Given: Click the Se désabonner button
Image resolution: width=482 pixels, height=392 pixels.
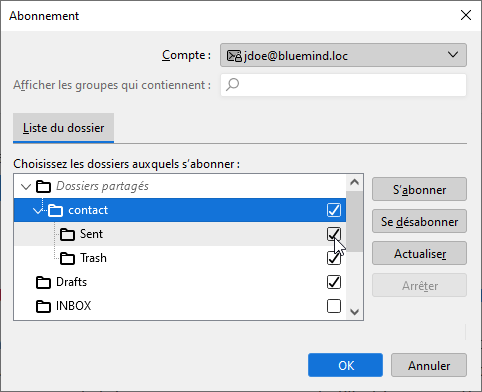Looking at the screenshot, I should pyautogui.click(x=419, y=221).
